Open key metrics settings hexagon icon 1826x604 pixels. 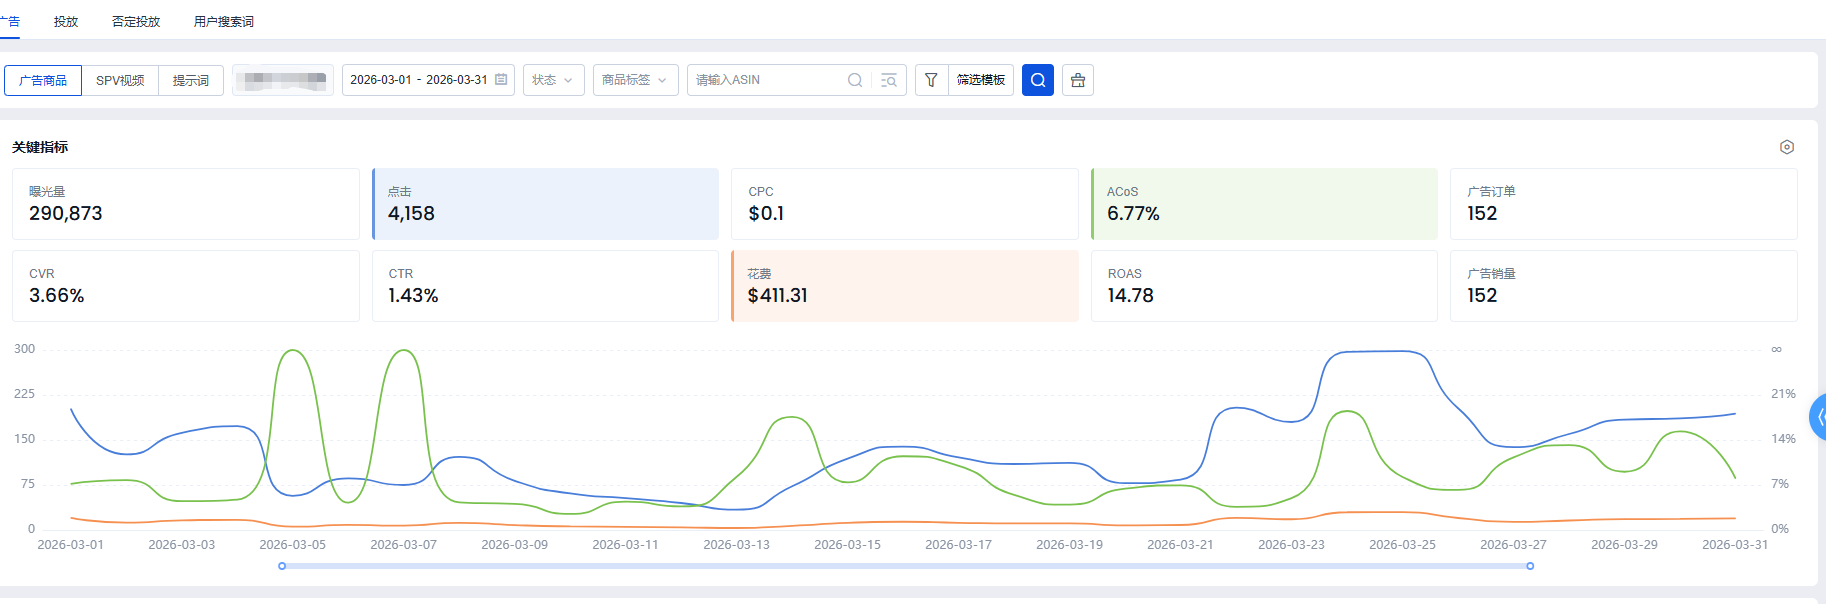pyautogui.click(x=1787, y=147)
